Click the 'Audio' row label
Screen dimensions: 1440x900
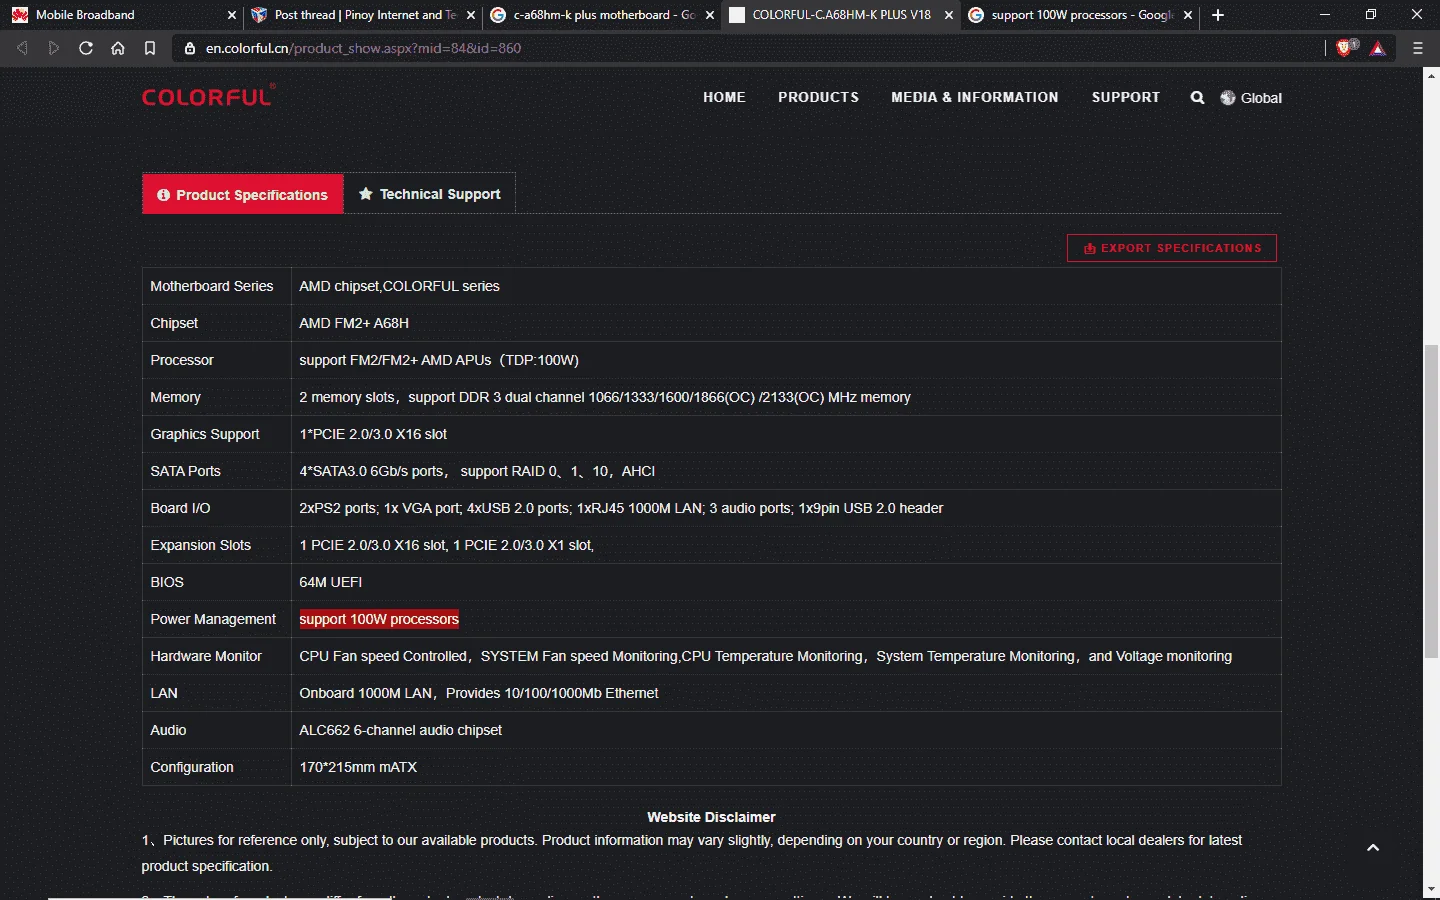168,730
